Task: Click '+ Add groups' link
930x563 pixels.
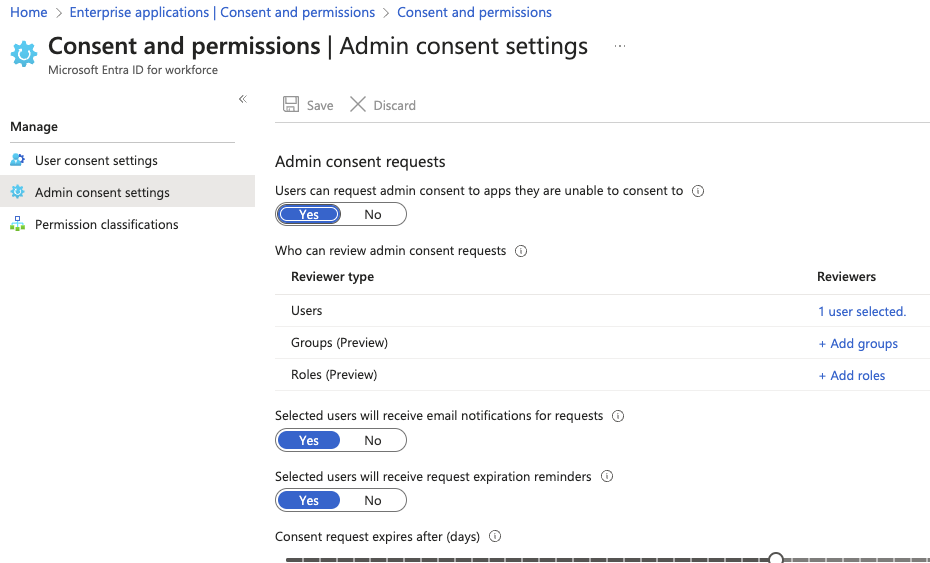Action: 858,343
